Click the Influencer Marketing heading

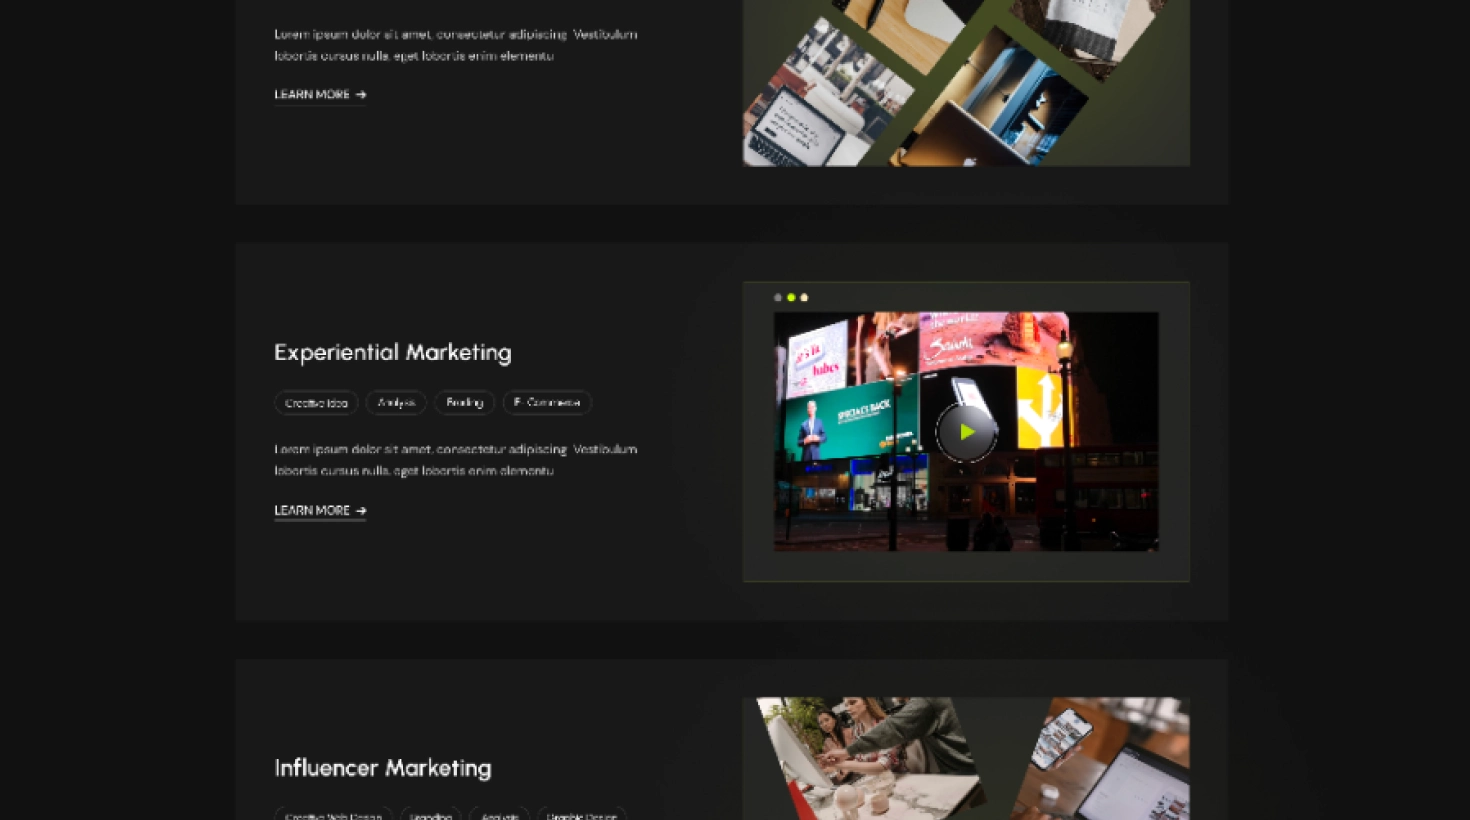point(383,768)
